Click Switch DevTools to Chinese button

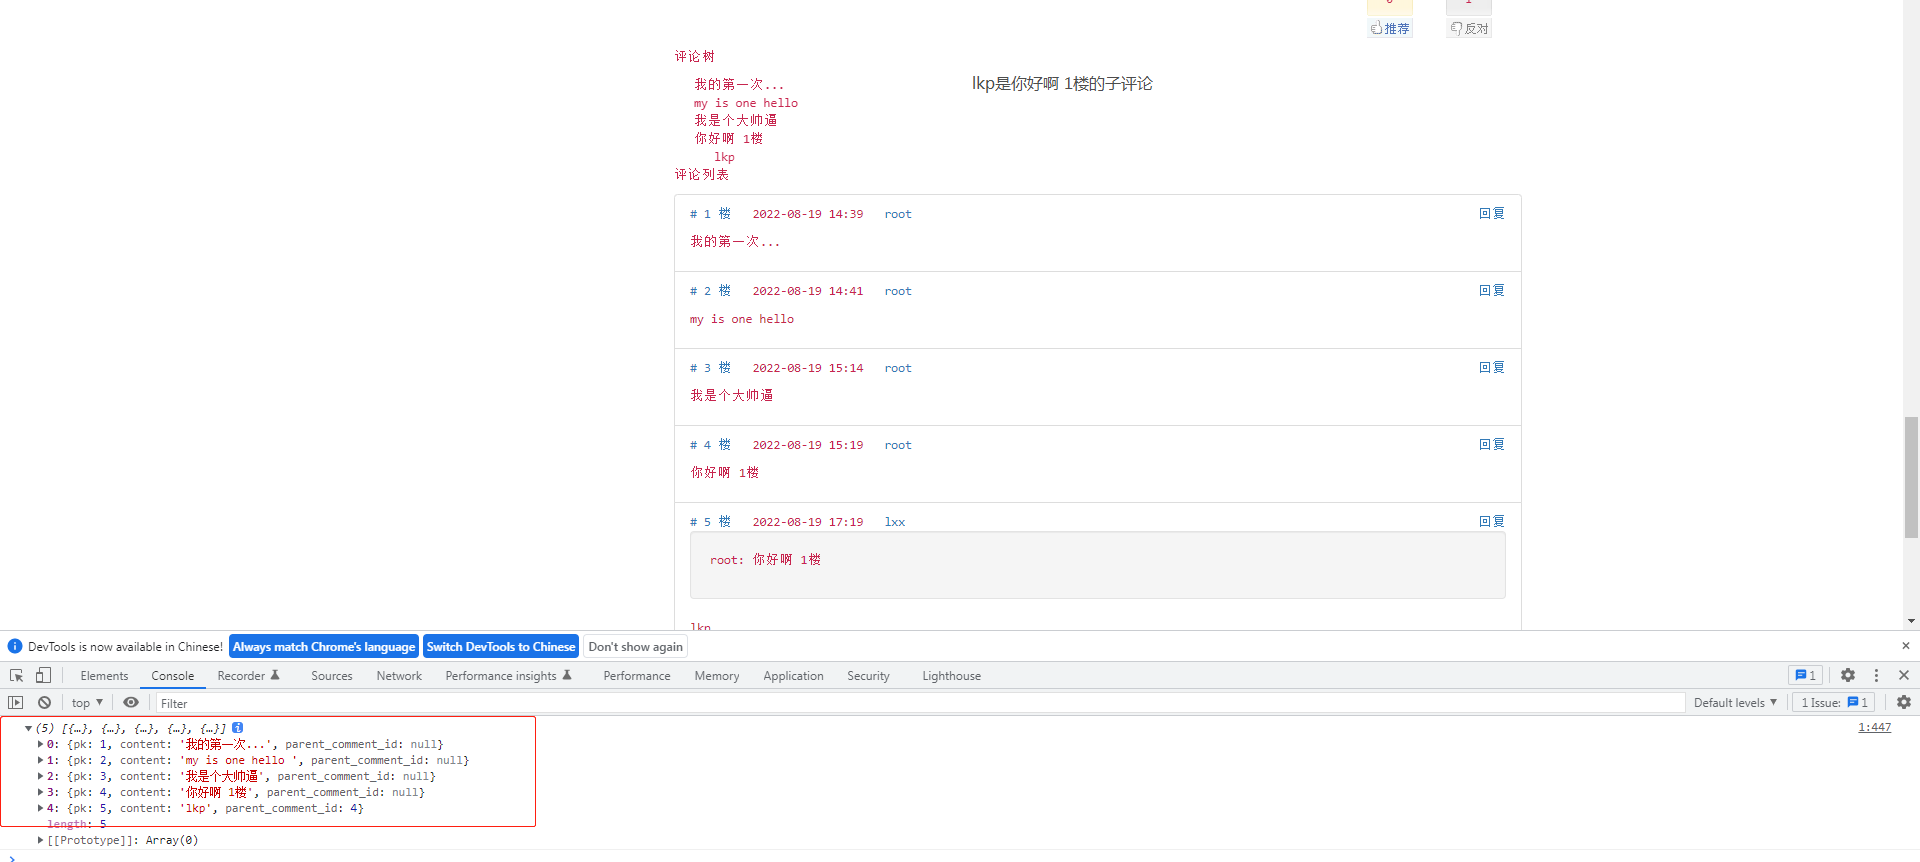501,647
